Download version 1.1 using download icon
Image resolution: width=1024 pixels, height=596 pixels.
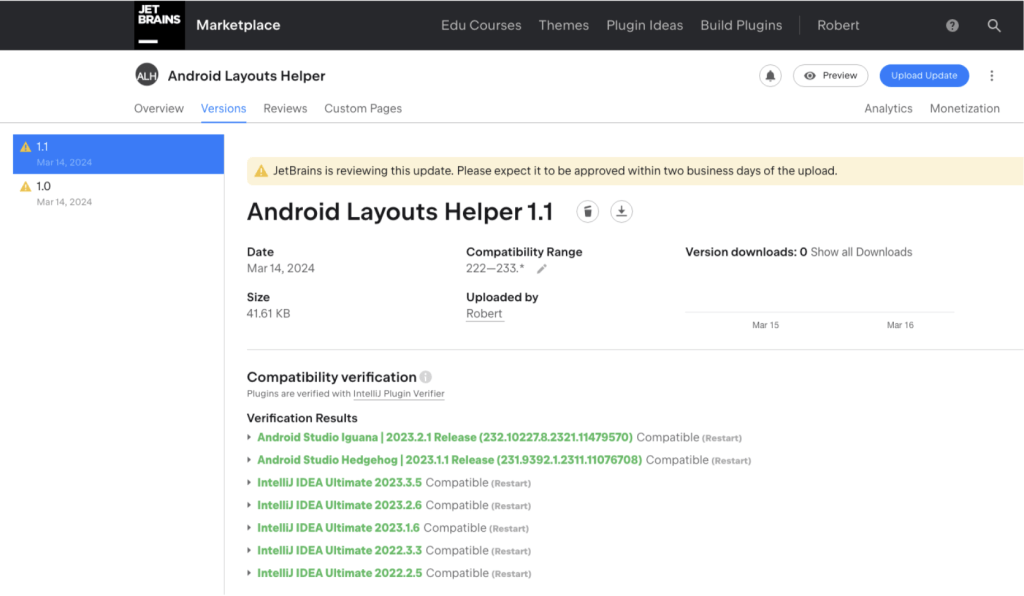pos(621,212)
